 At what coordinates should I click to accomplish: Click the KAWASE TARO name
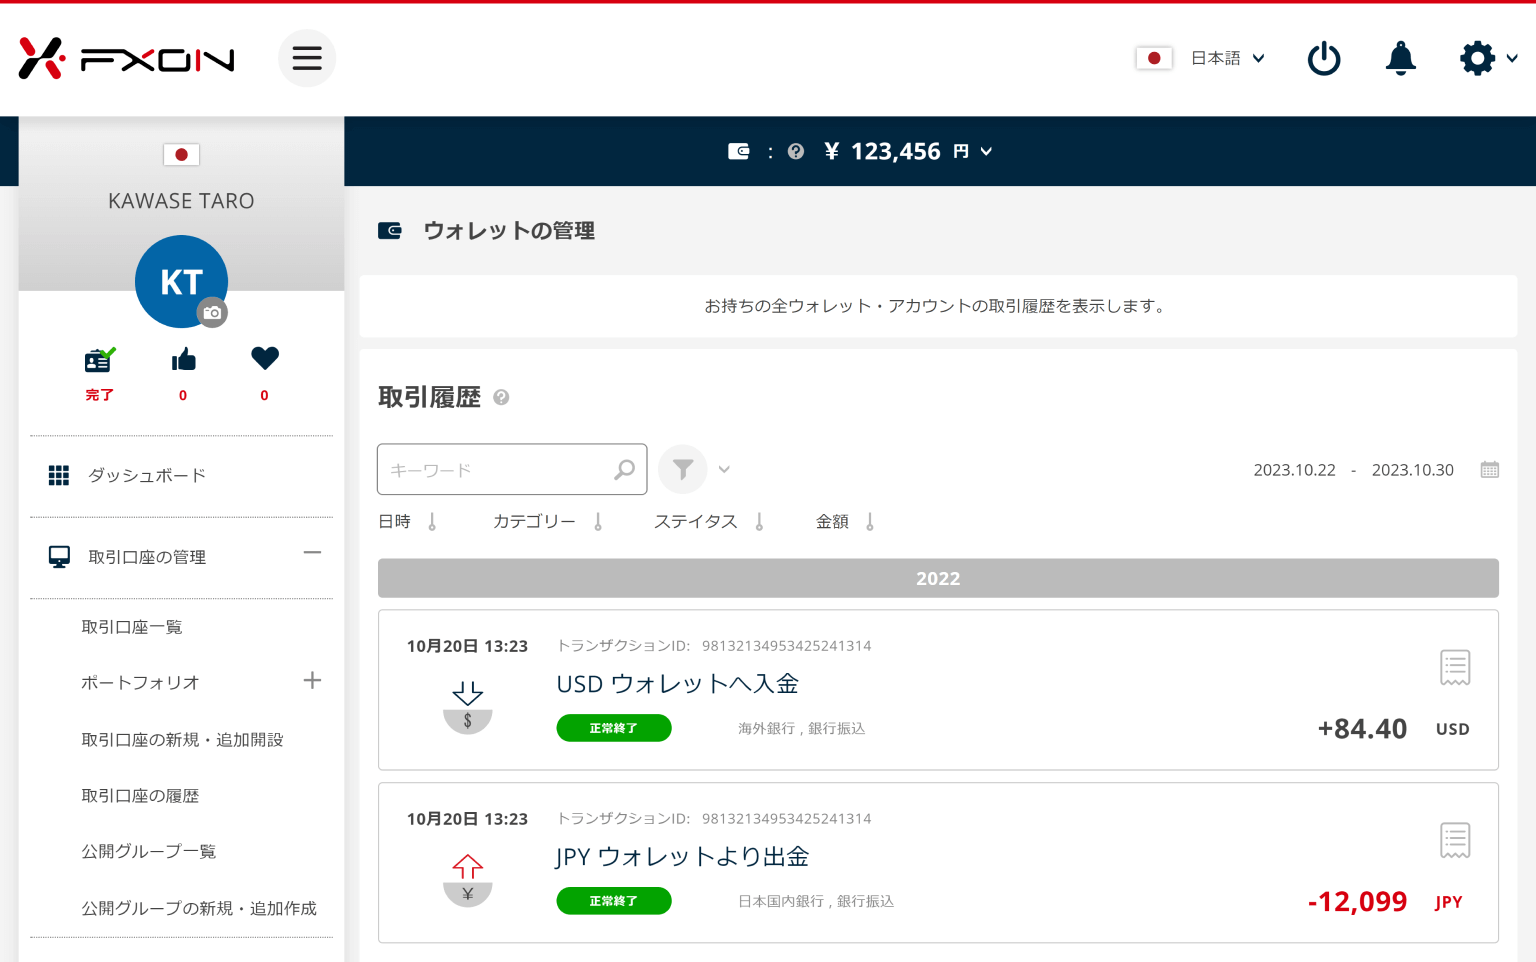(x=181, y=201)
